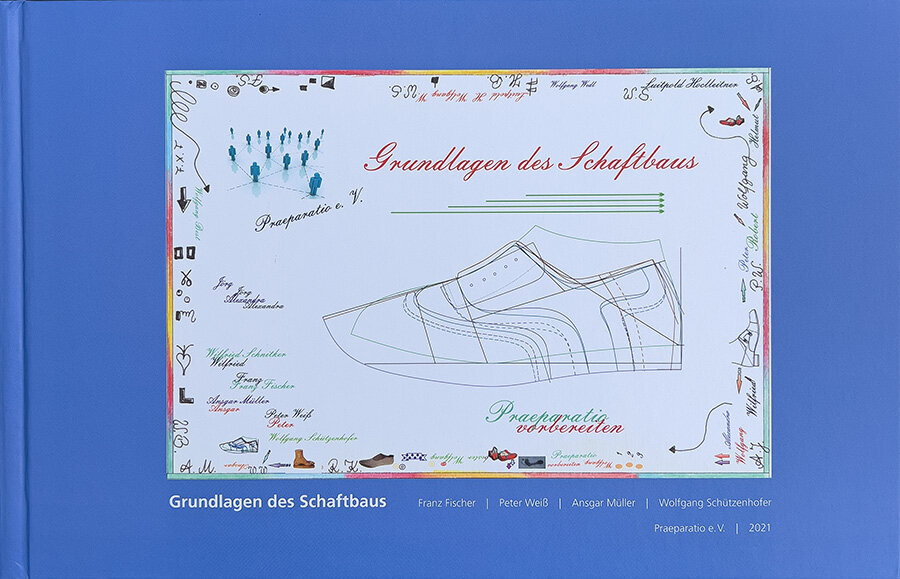Click the slanted black script 'Praeparatio e. V.'

click(x=309, y=211)
